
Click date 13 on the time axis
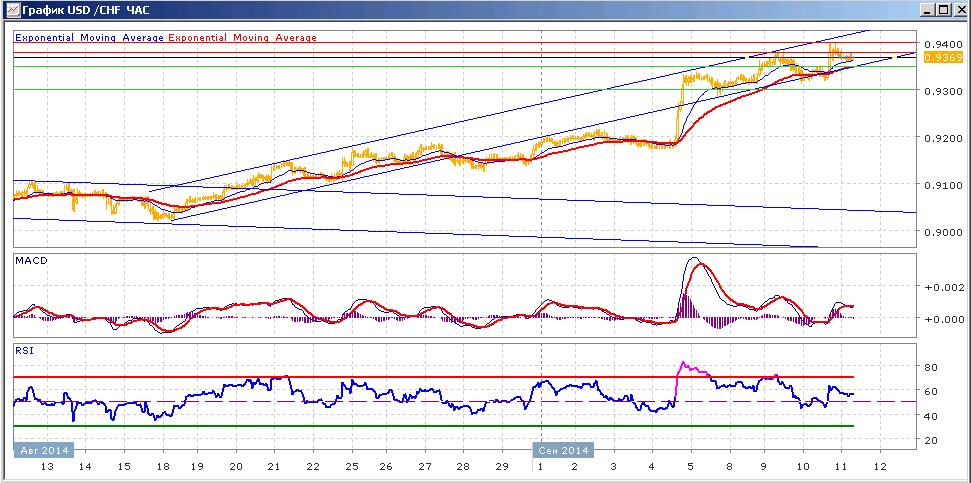47,466
